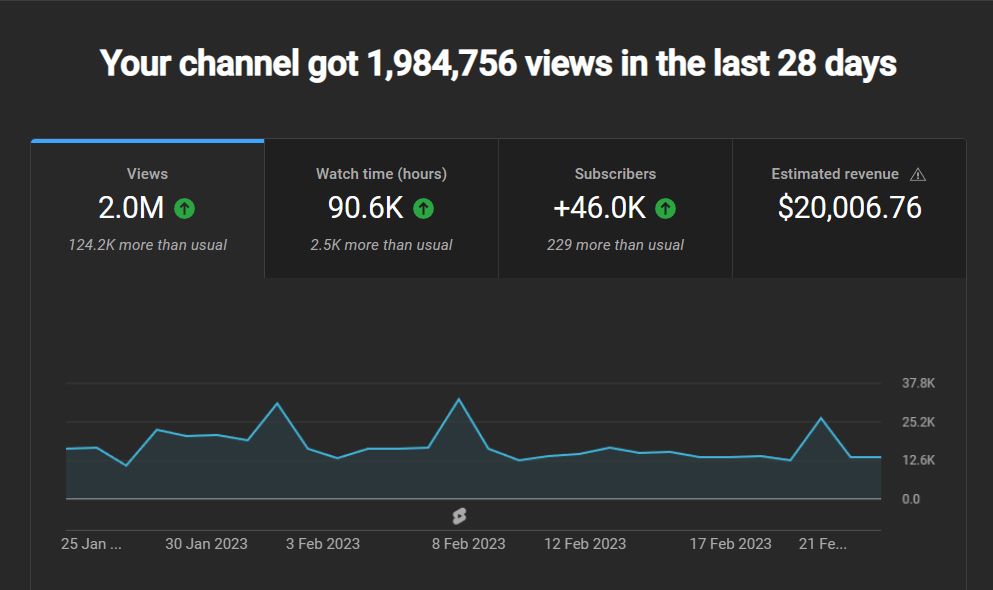Click the chart's highest peak before 8 Feb
This screenshot has height=590, width=993.
pyautogui.click(x=458, y=400)
